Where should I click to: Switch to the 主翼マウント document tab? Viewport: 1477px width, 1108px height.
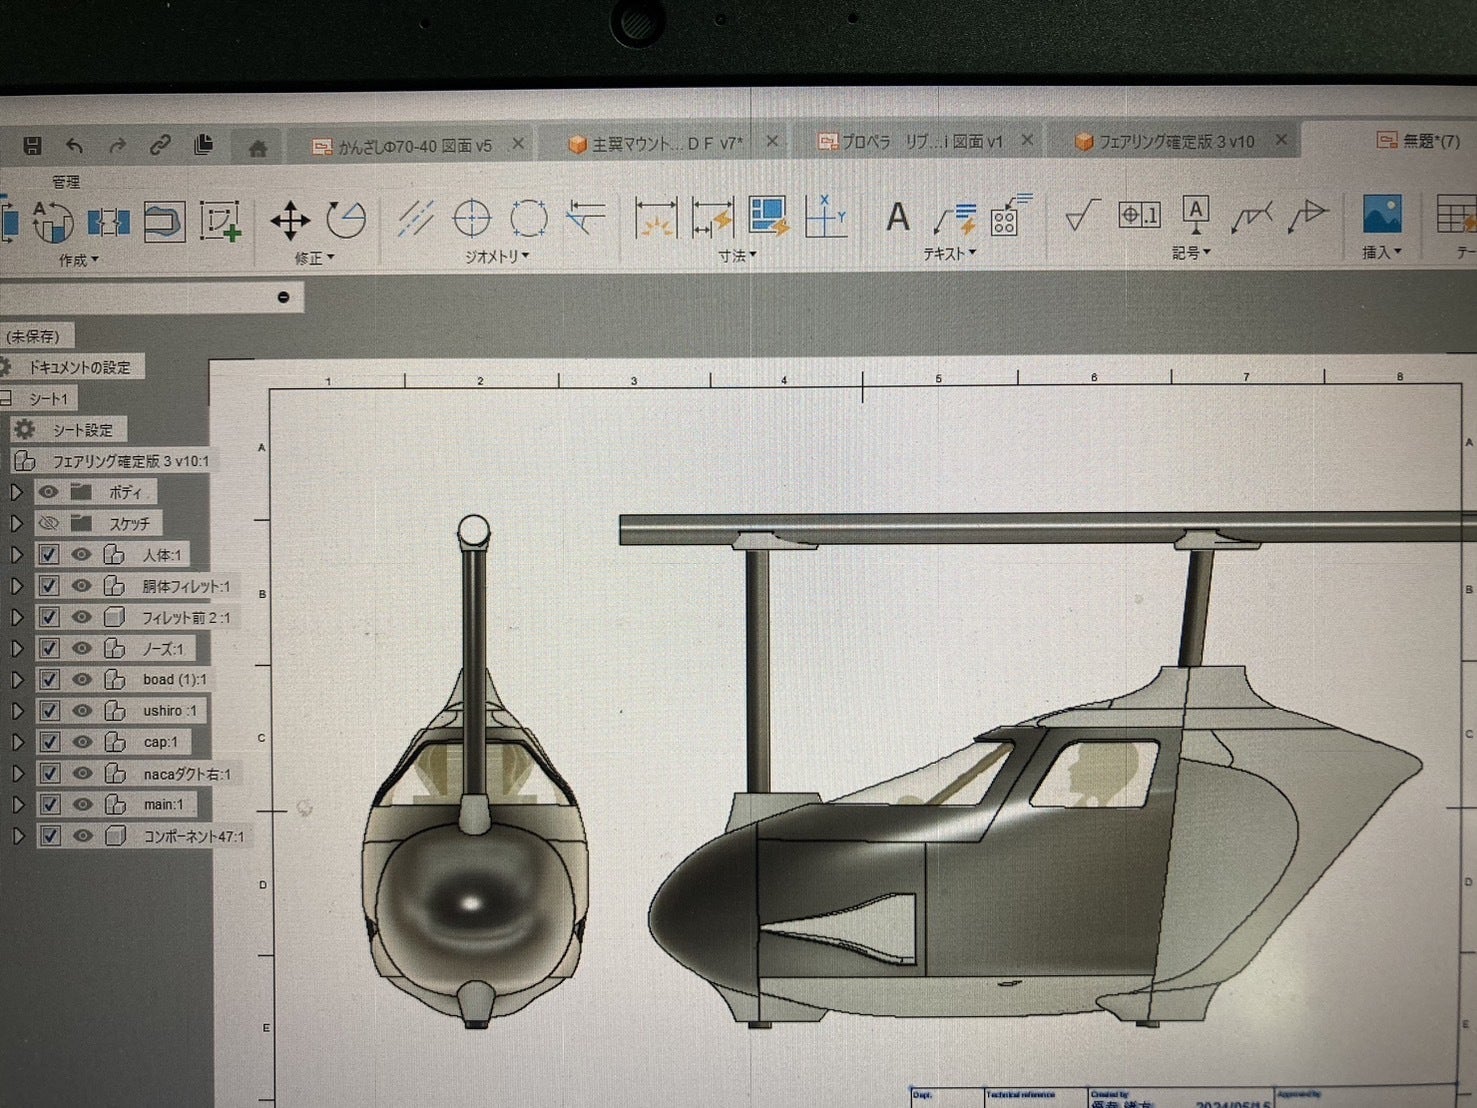click(x=665, y=144)
